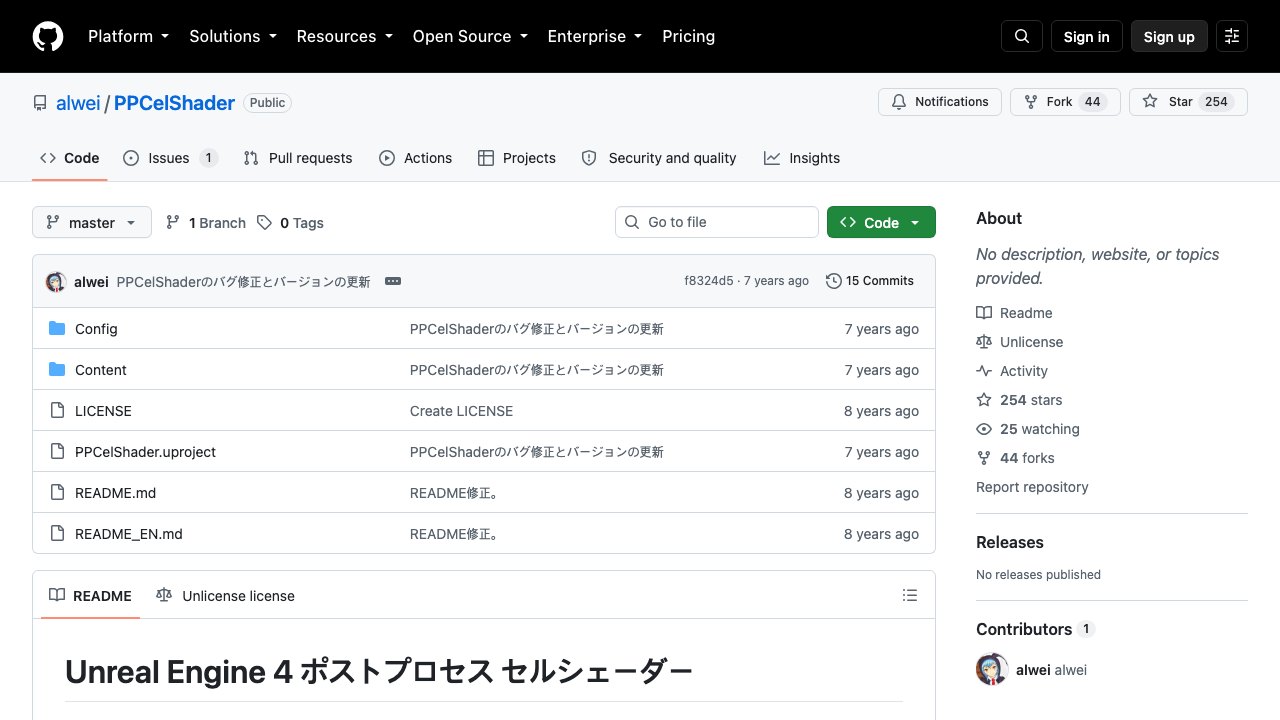The image size is (1280, 720).
Task: Open the search magnifier button
Action: pyautogui.click(x=1022, y=36)
